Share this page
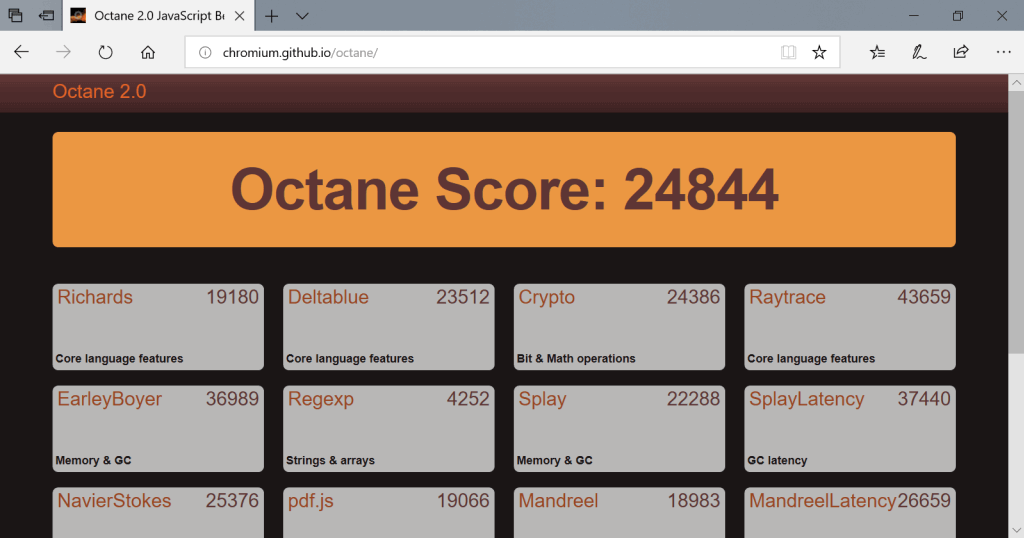The width and height of the screenshot is (1024, 538). (x=961, y=52)
